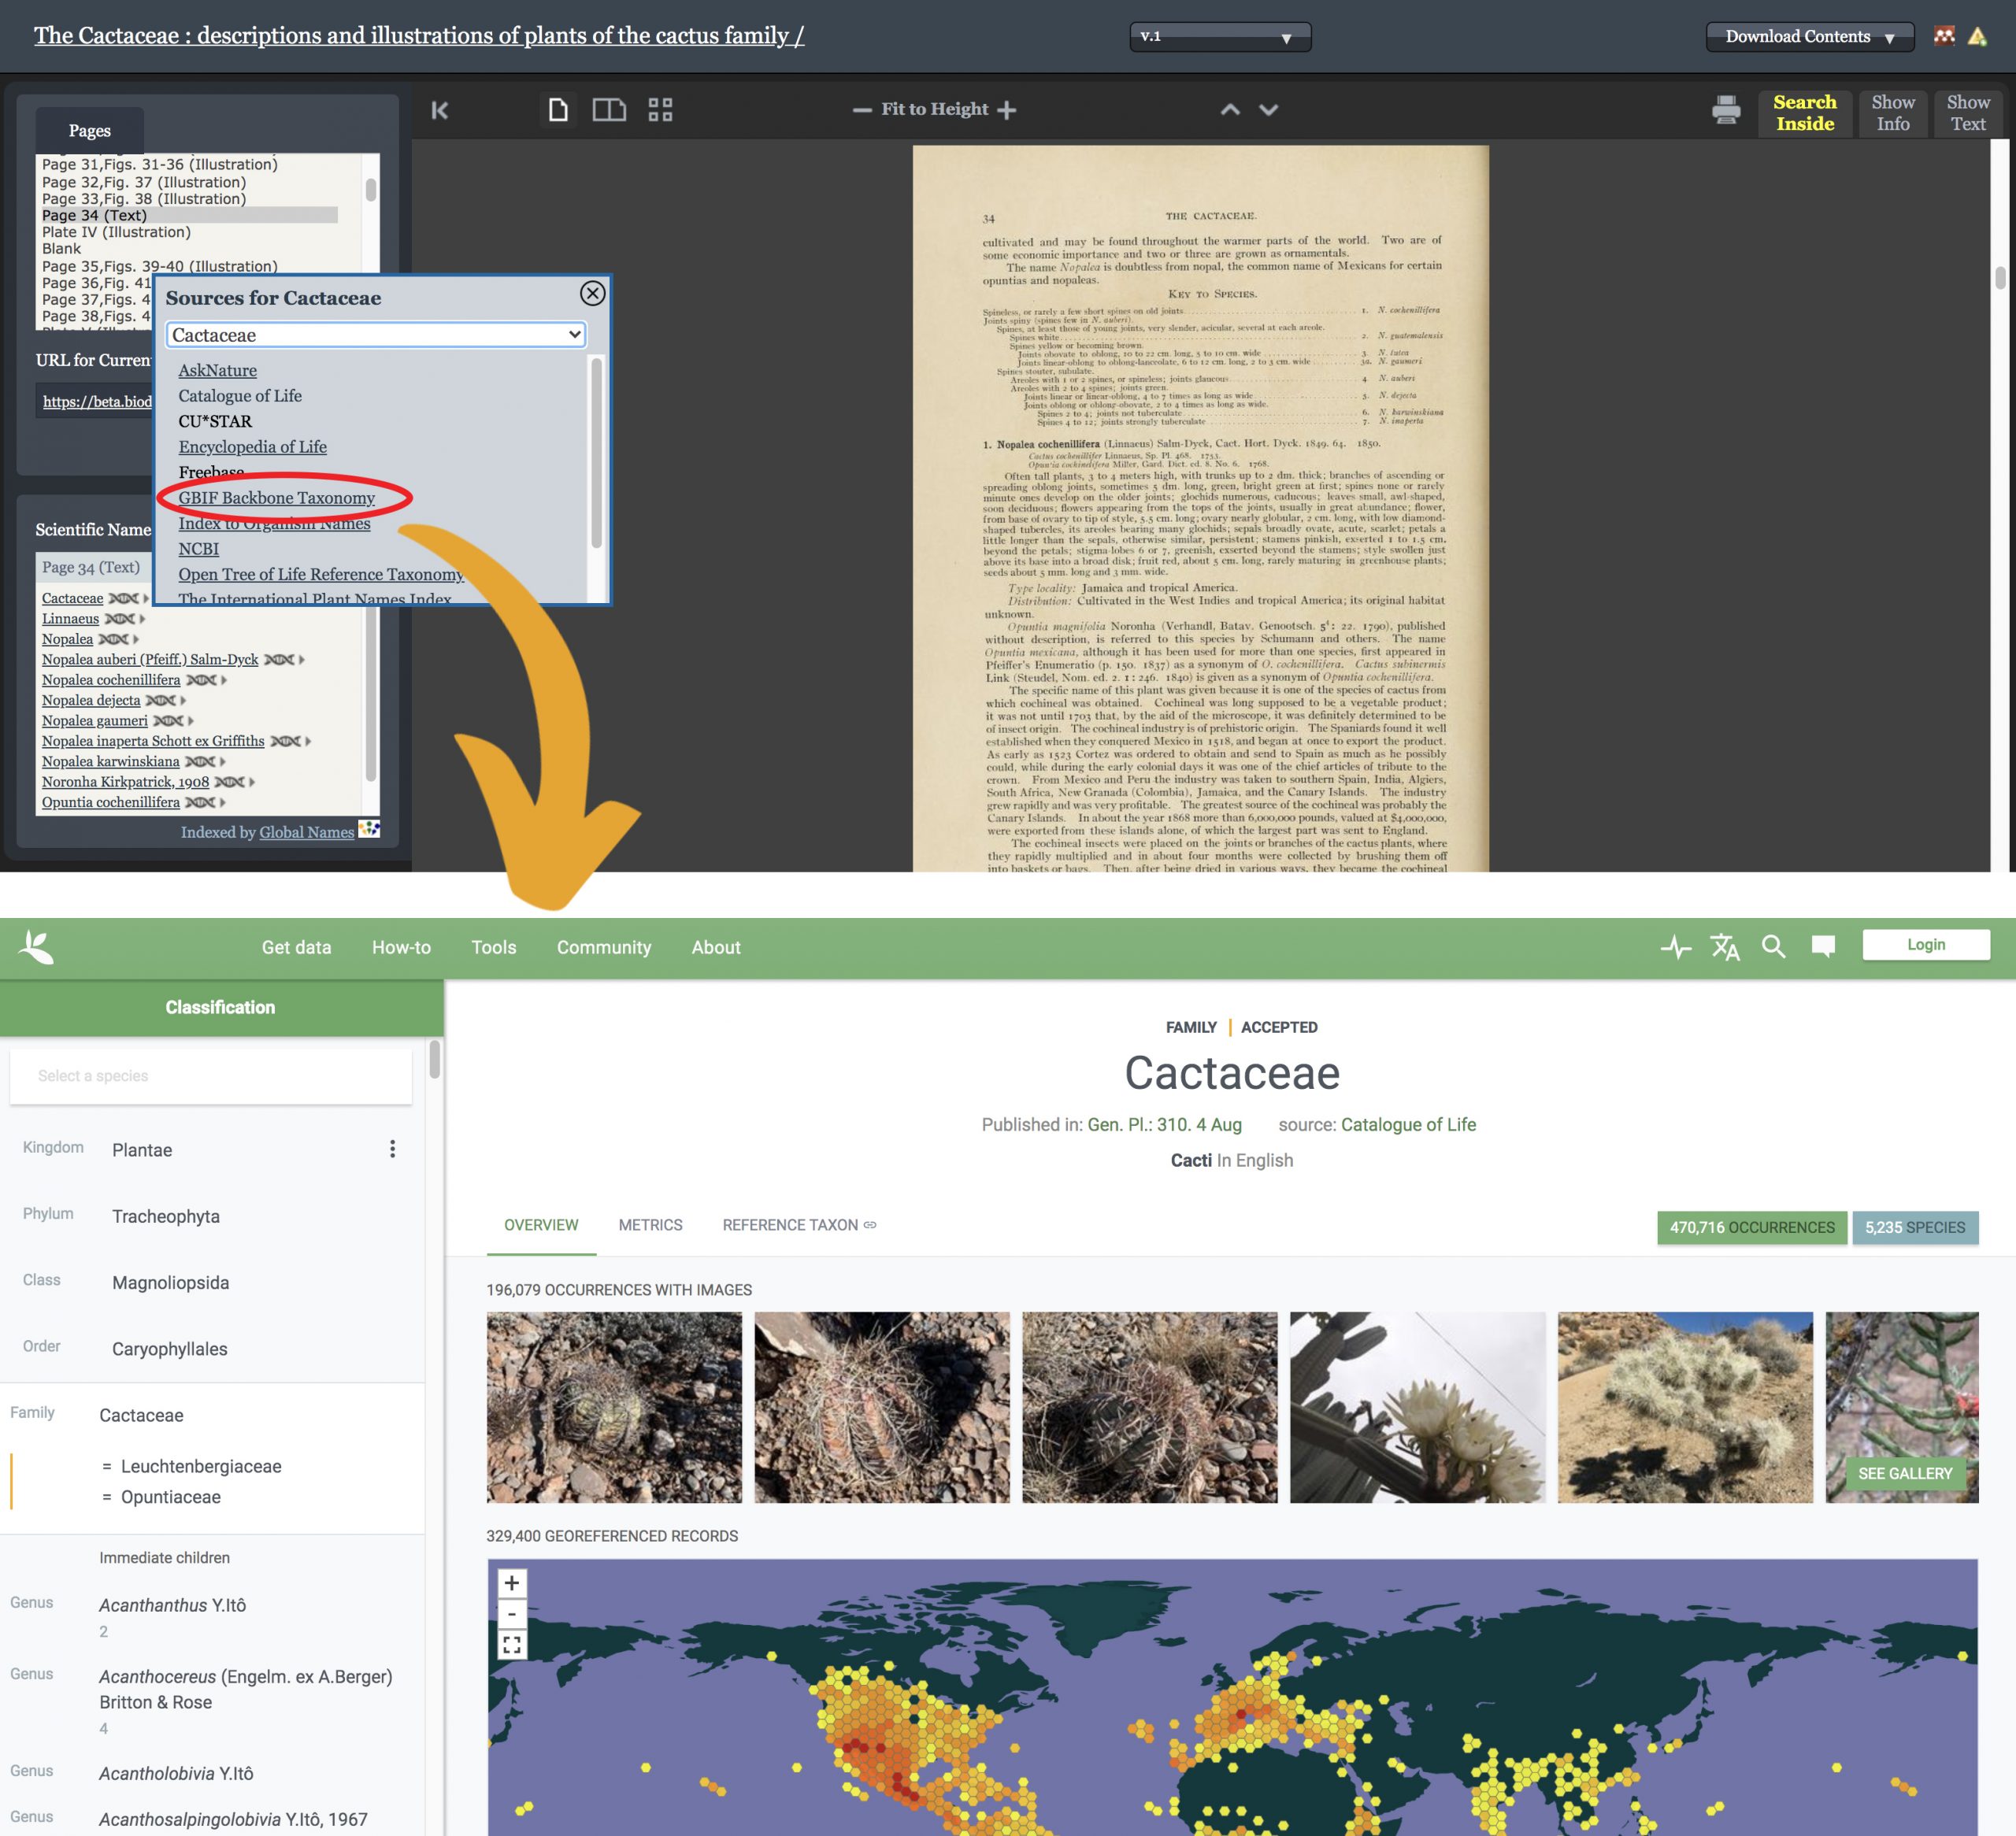
Task: Click the 5,235 SPECIES button
Action: point(1915,1227)
